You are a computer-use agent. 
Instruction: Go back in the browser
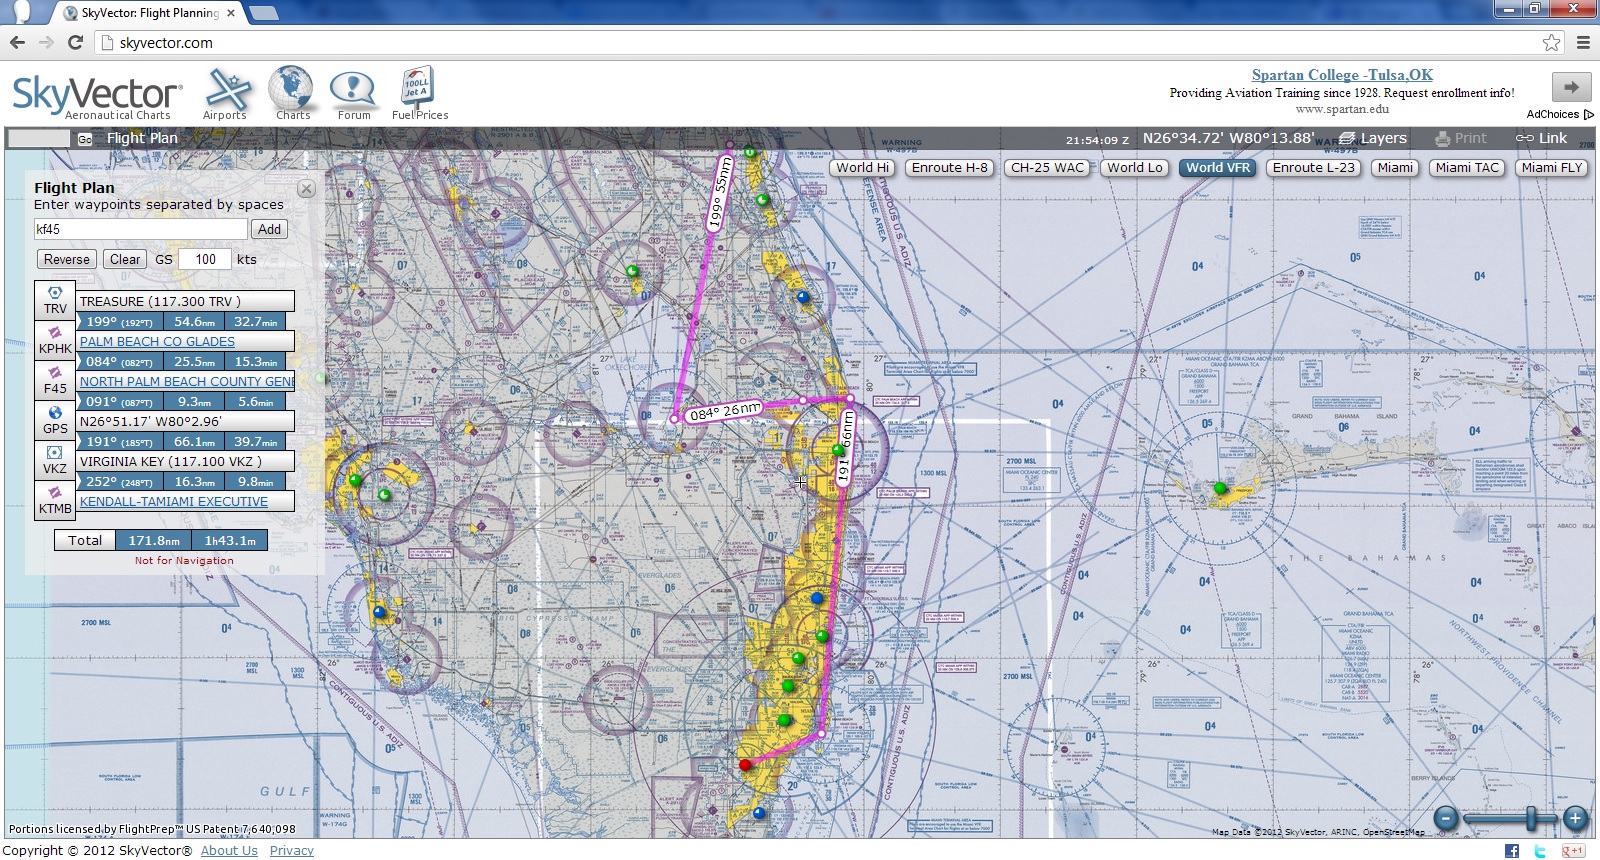17,42
